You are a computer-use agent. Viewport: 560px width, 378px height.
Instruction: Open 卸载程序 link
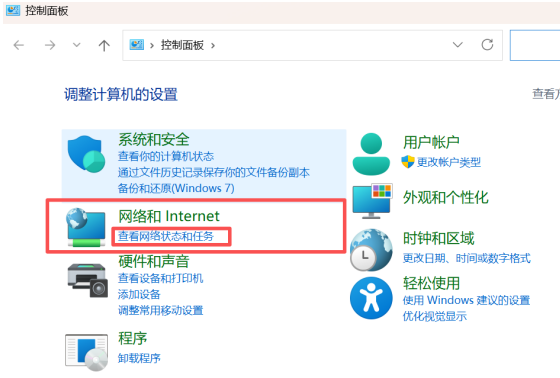coord(139,358)
